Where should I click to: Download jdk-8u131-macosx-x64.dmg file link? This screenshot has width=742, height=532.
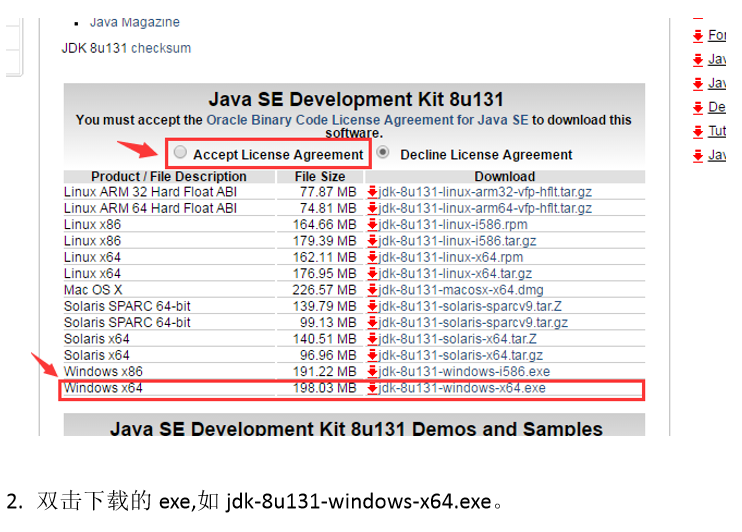(x=461, y=290)
